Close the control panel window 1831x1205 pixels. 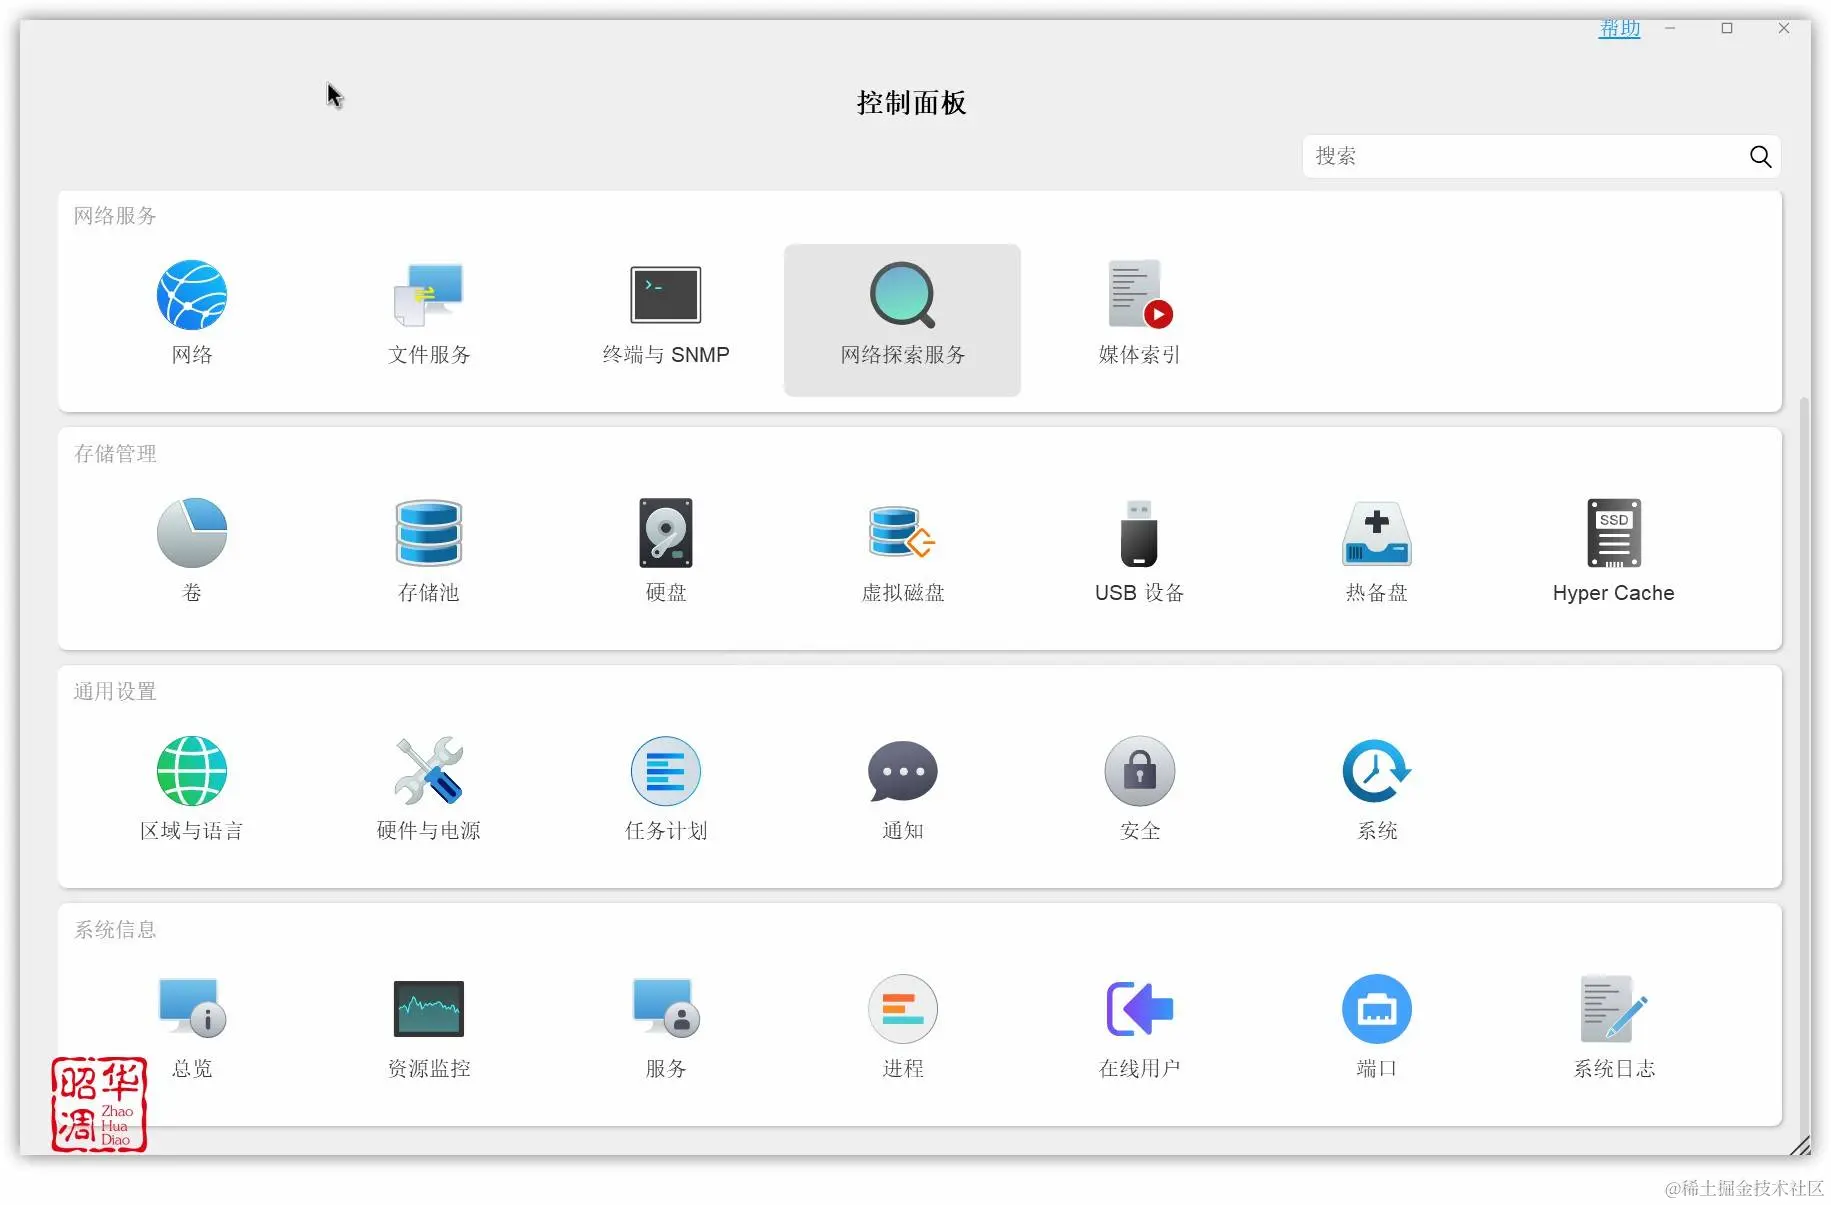tap(1784, 28)
